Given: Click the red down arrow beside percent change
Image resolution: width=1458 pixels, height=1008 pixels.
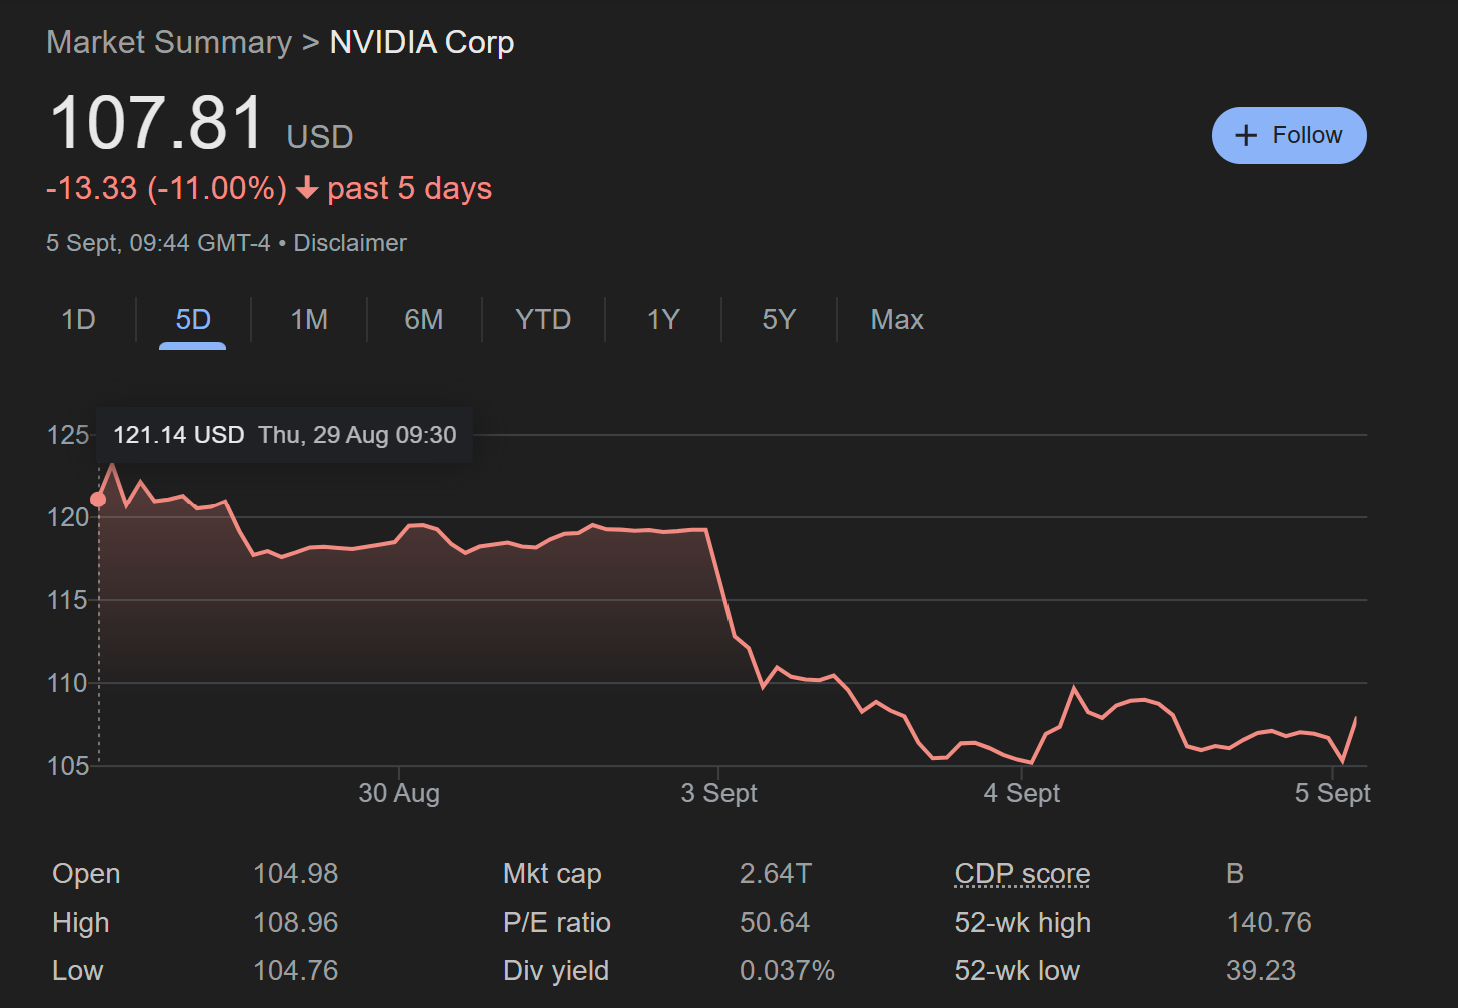Looking at the screenshot, I should click(x=307, y=188).
